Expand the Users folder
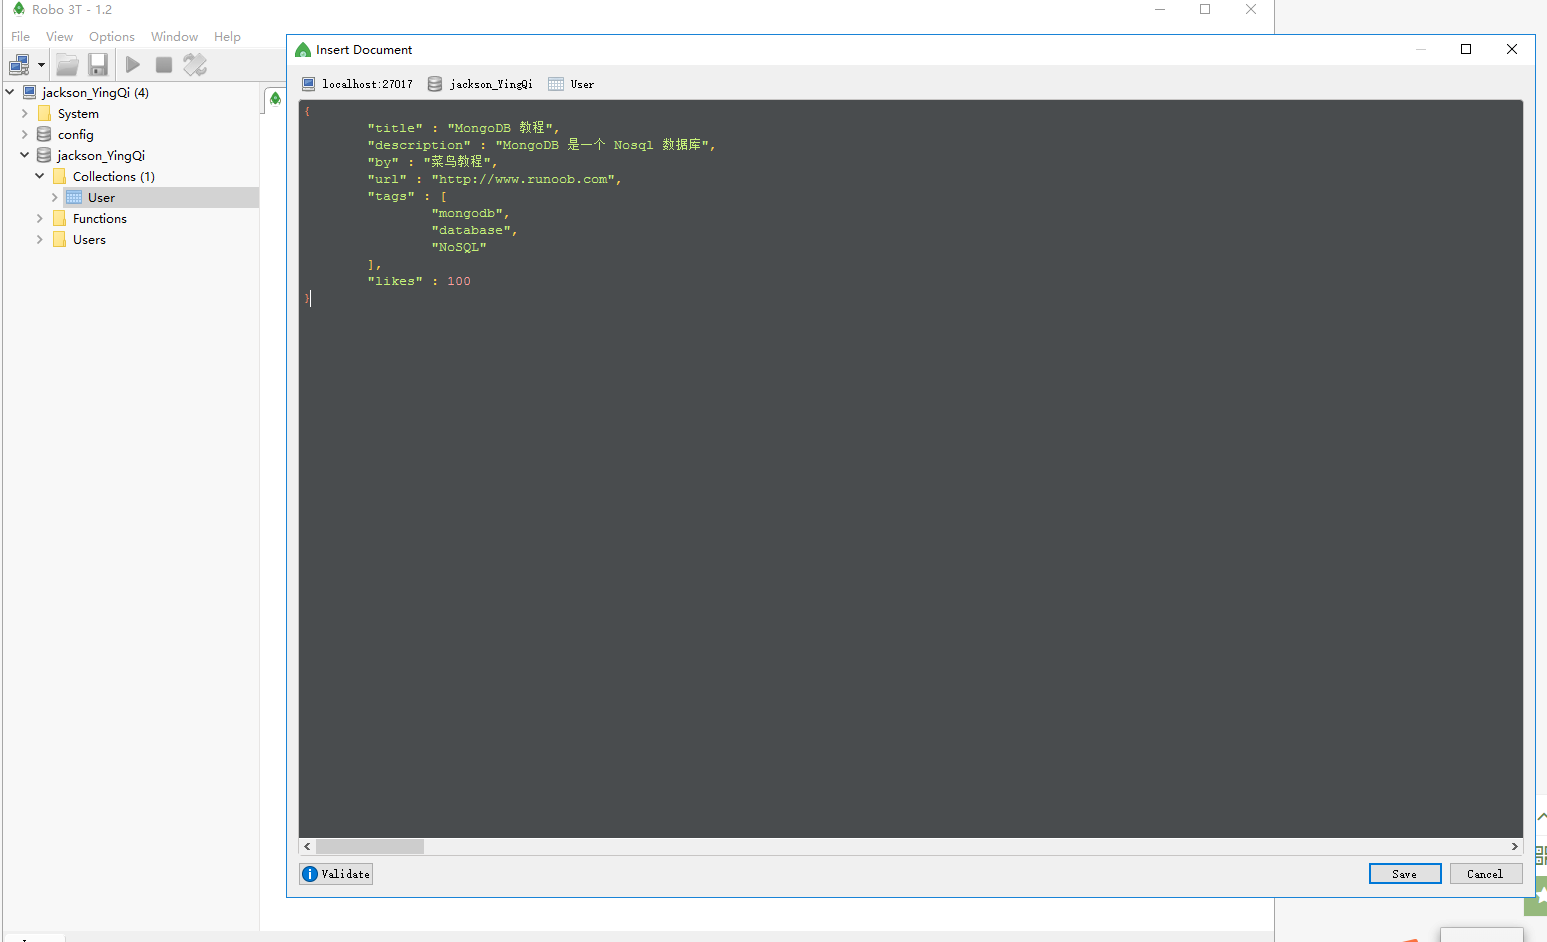This screenshot has width=1547, height=942. coord(40,240)
